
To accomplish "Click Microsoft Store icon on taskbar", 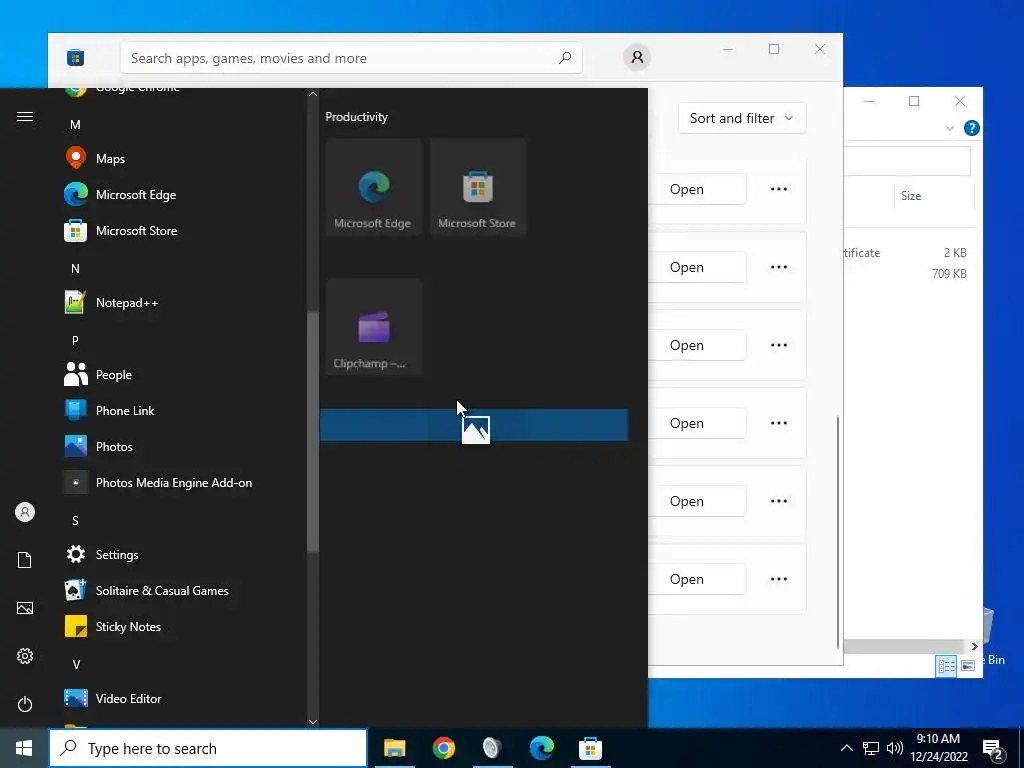I will coord(590,748).
